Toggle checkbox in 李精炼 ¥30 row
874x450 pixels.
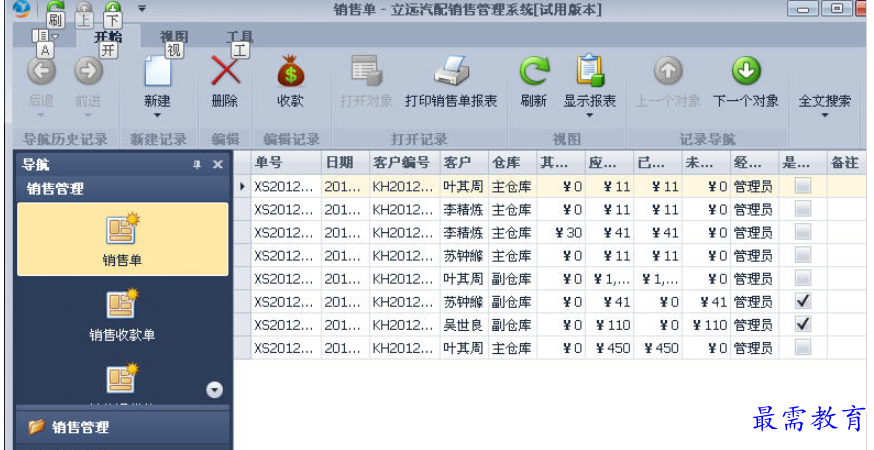pos(803,232)
